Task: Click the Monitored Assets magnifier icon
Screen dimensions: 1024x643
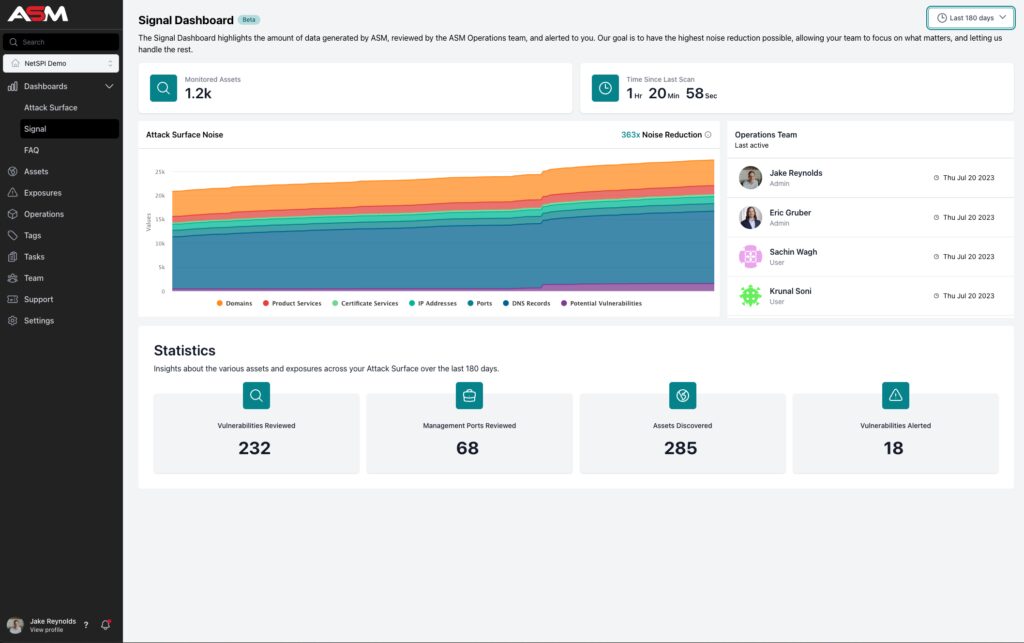Action: point(163,87)
